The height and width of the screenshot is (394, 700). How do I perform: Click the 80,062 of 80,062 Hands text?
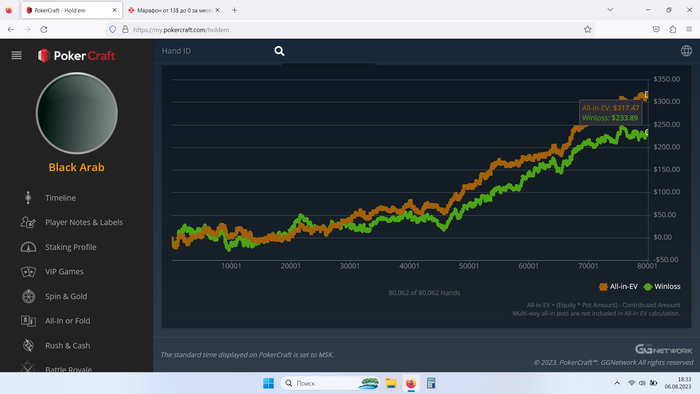(x=424, y=293)
